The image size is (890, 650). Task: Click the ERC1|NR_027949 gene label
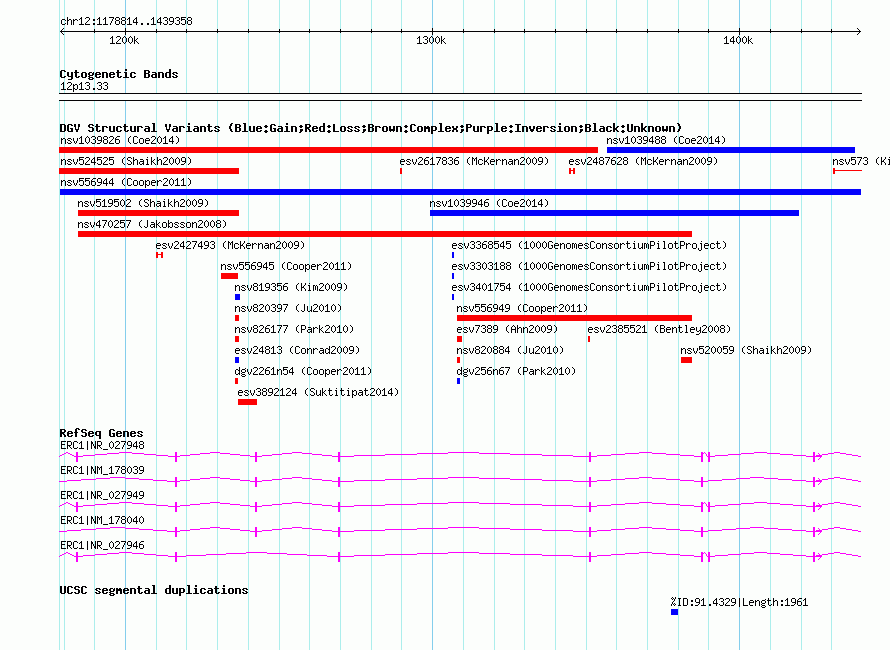click(x=102, y=496)
